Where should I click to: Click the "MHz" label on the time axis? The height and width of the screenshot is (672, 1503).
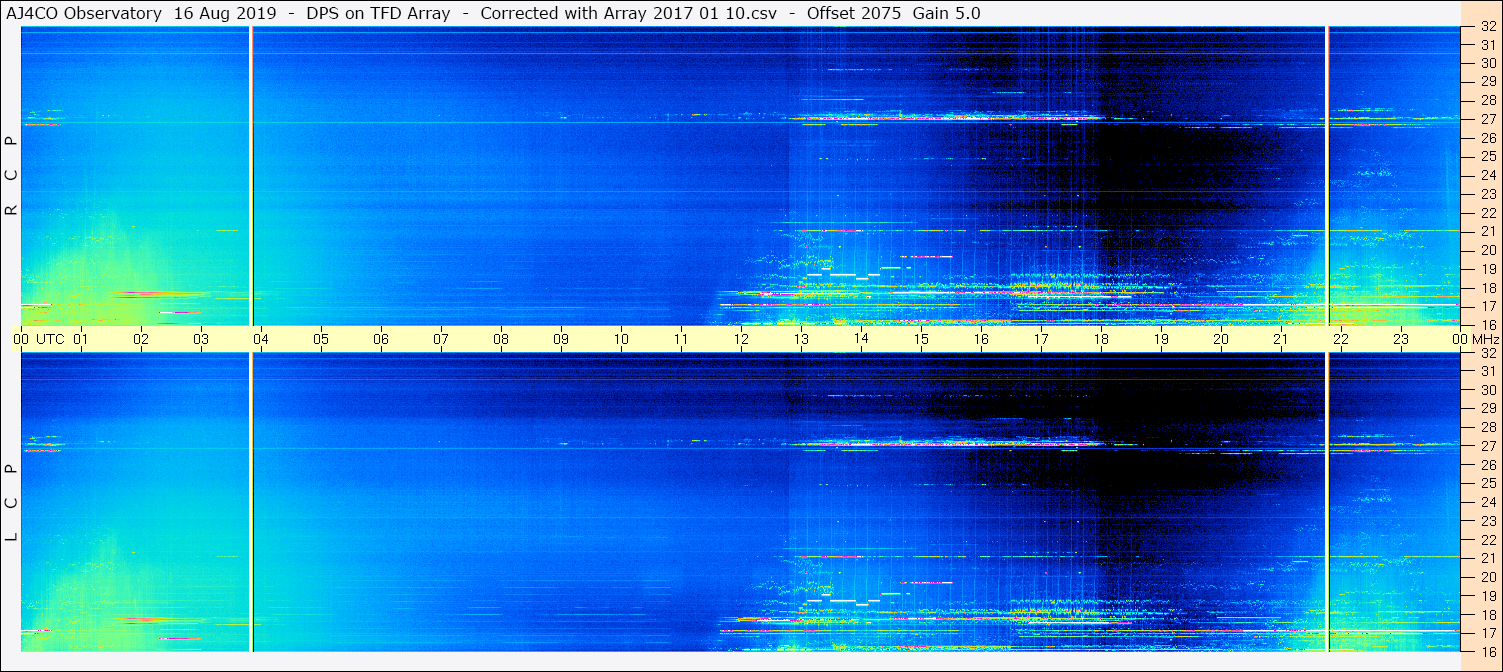pyautogui.click(x=1485, y=339)
